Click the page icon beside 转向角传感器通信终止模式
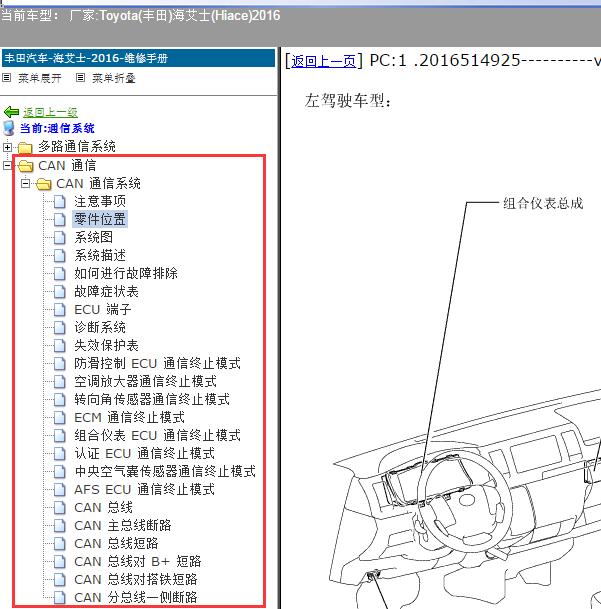 (x=59, y=399)
